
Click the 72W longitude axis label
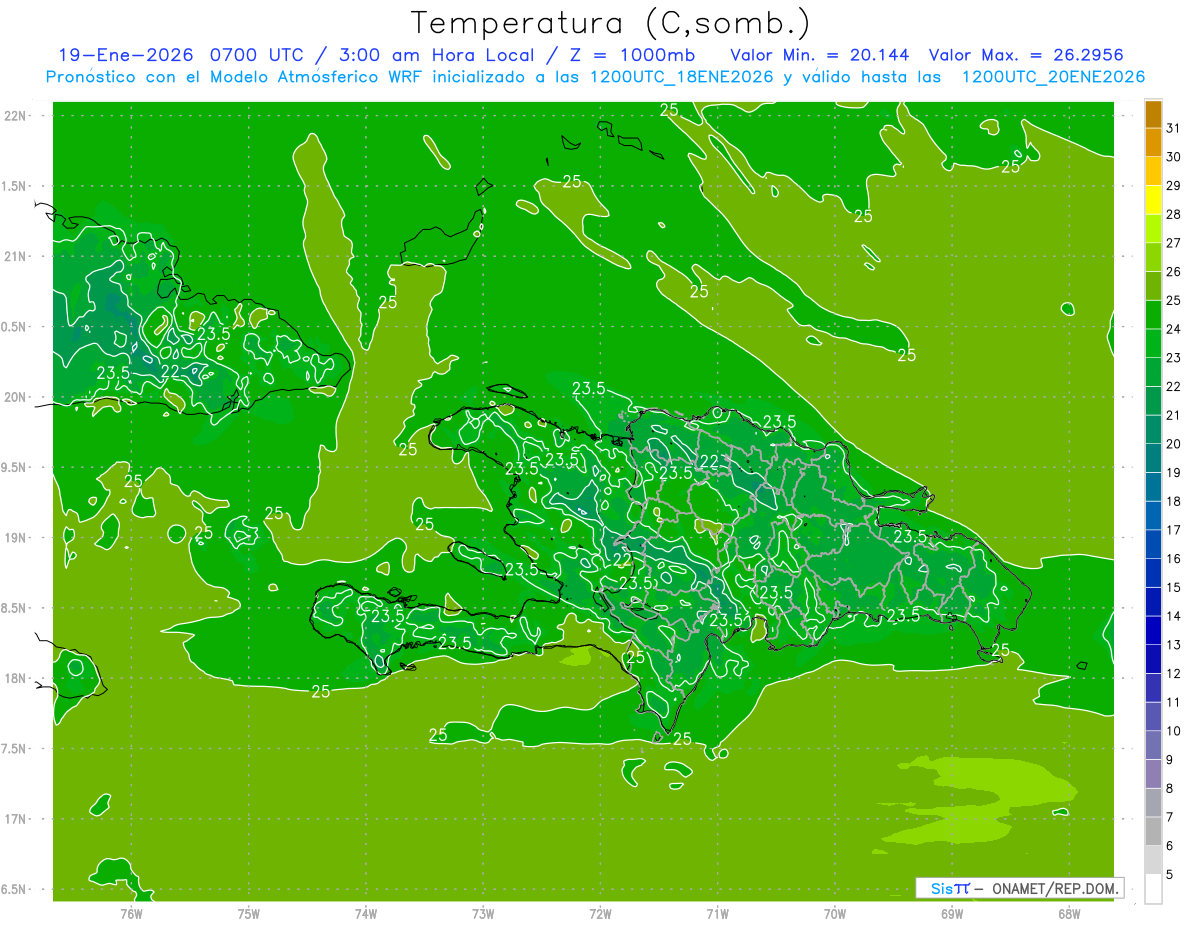point(600,913)
